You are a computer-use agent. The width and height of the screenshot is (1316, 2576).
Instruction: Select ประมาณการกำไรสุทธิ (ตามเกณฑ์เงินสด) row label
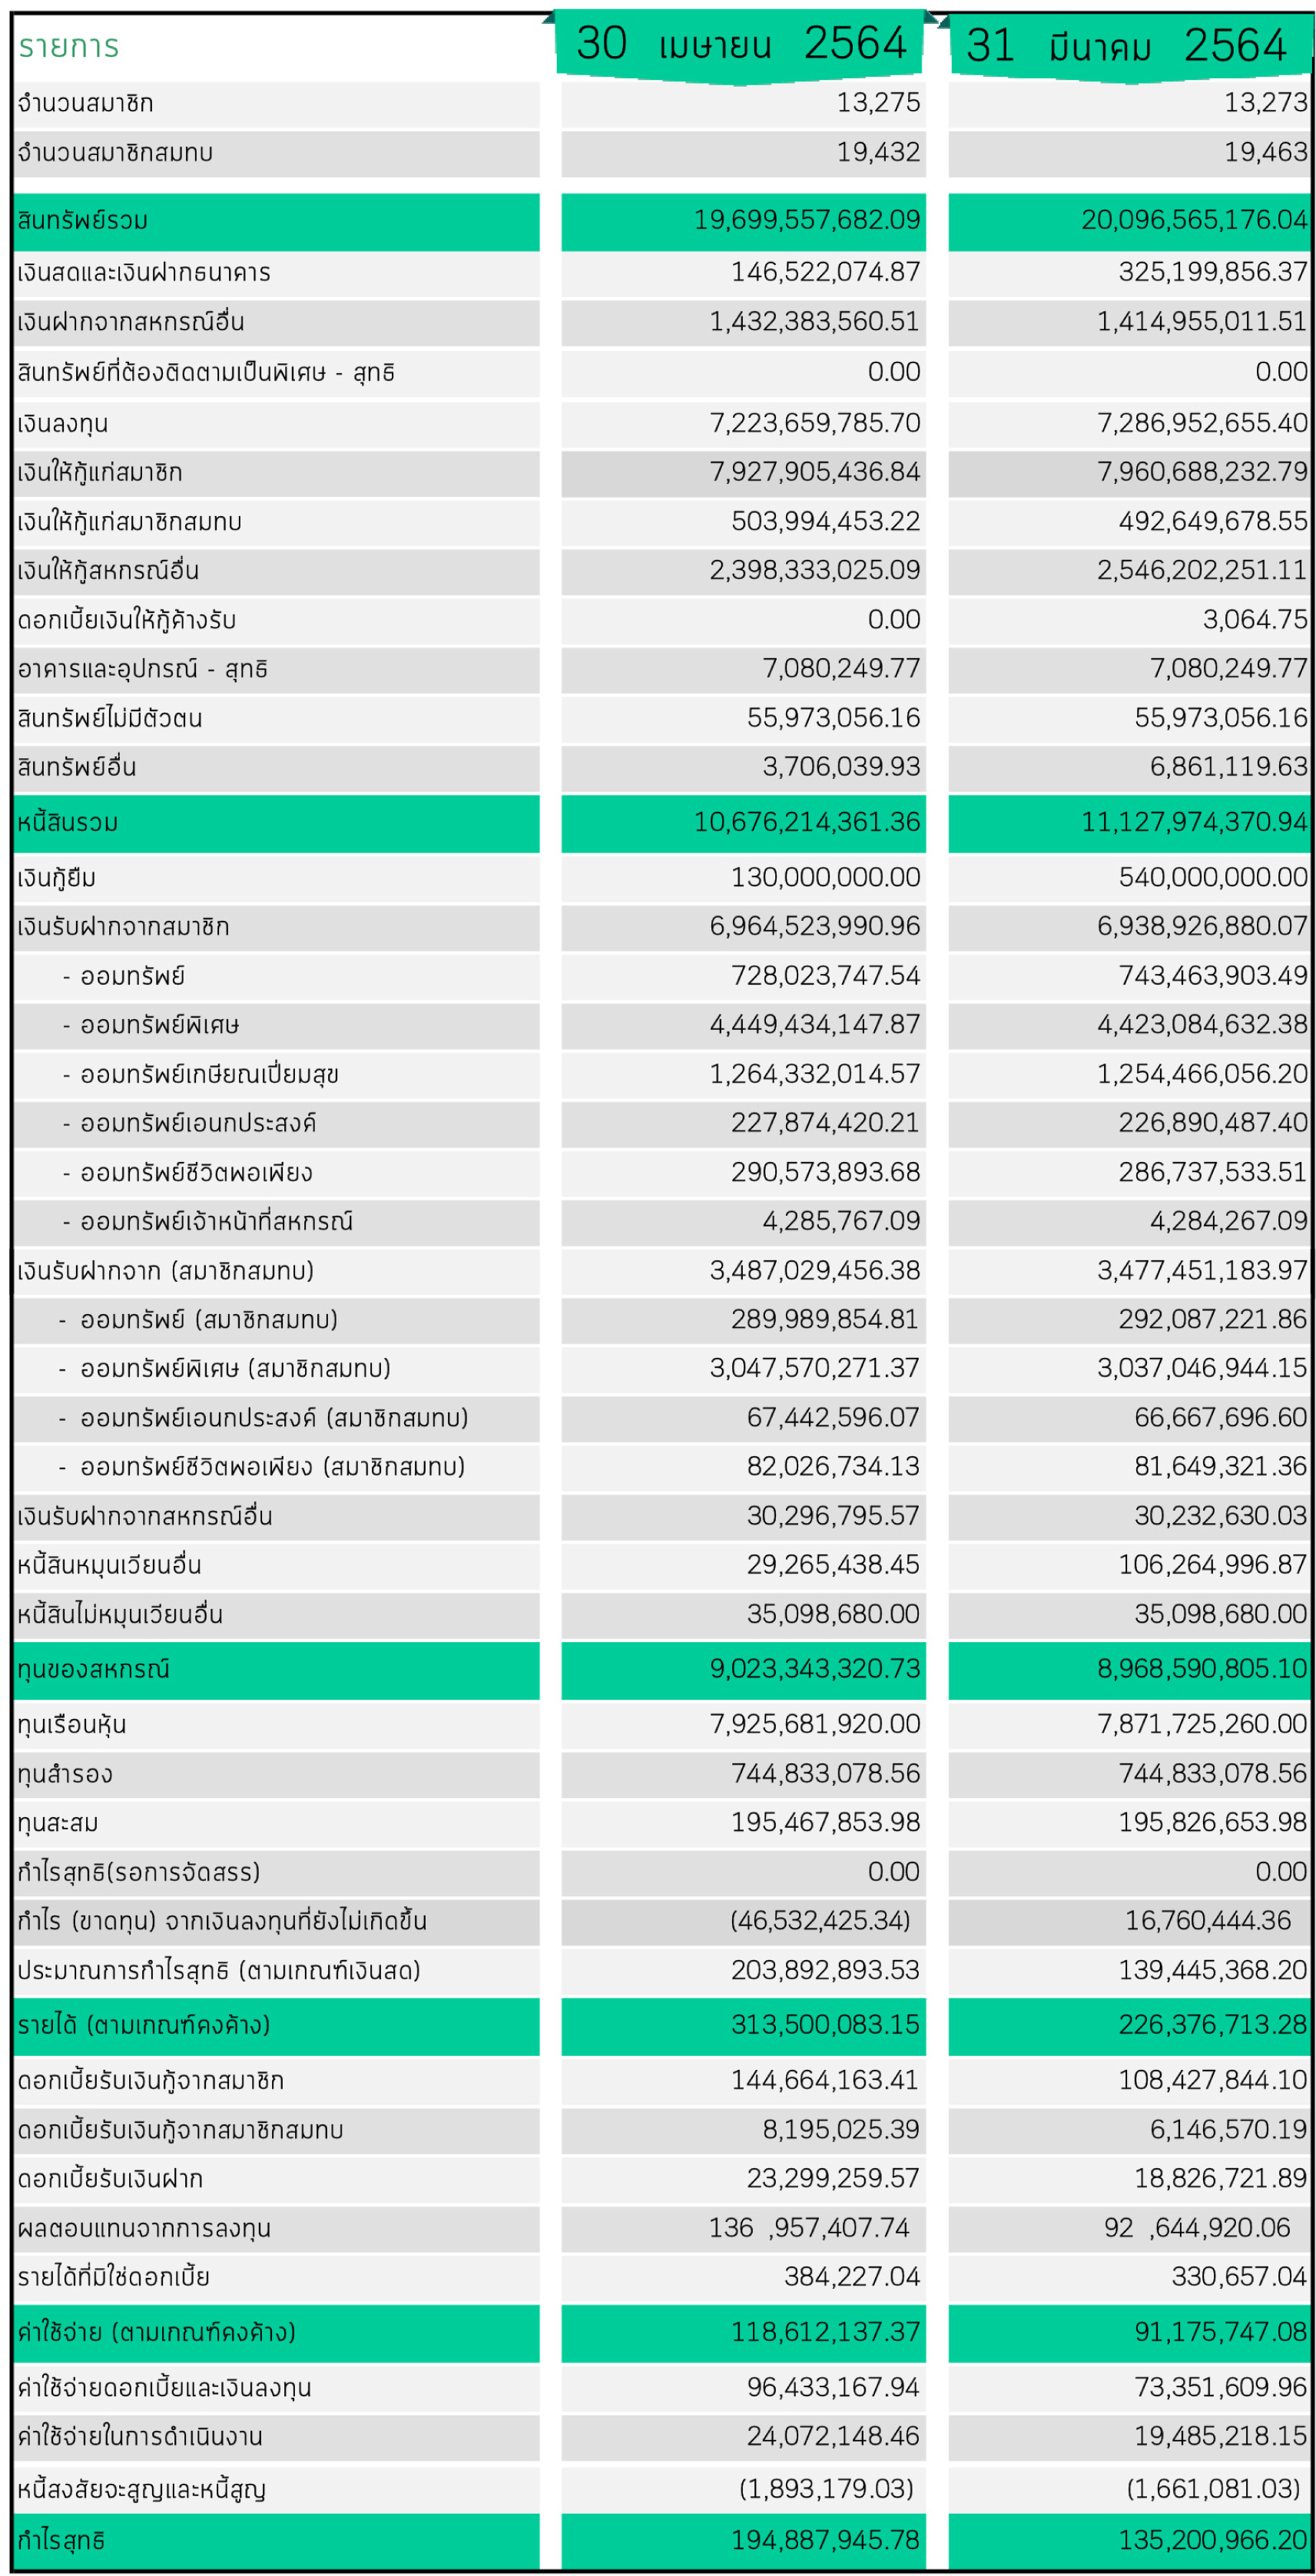click(x=218, y=1971)
